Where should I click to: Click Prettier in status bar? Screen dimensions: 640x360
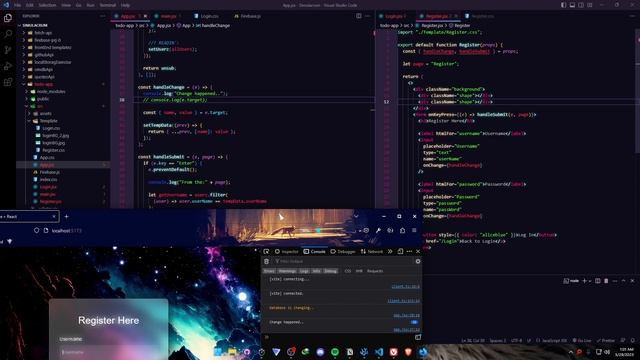(606, 340)
